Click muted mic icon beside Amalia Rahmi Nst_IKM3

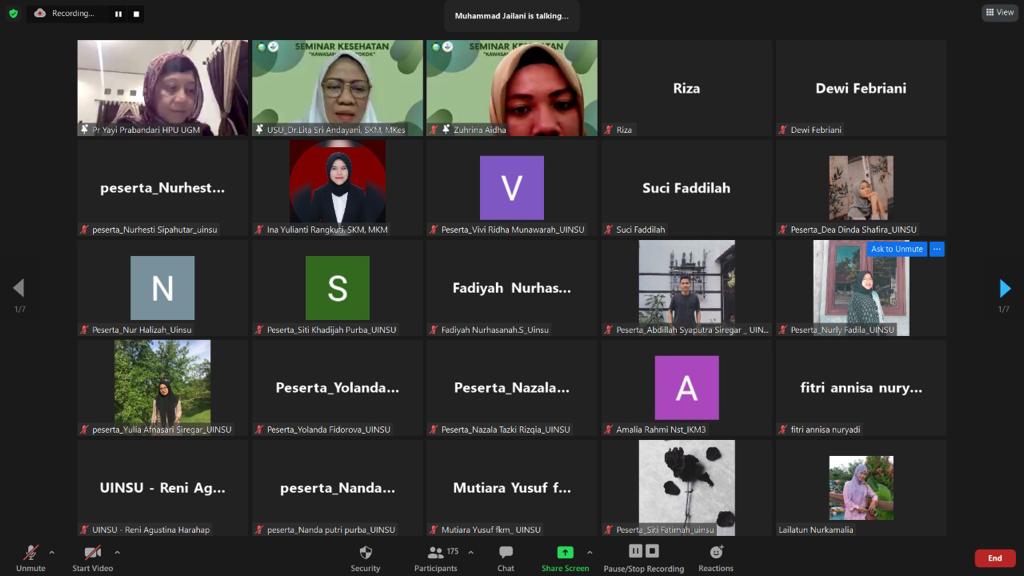pos(608,430)
